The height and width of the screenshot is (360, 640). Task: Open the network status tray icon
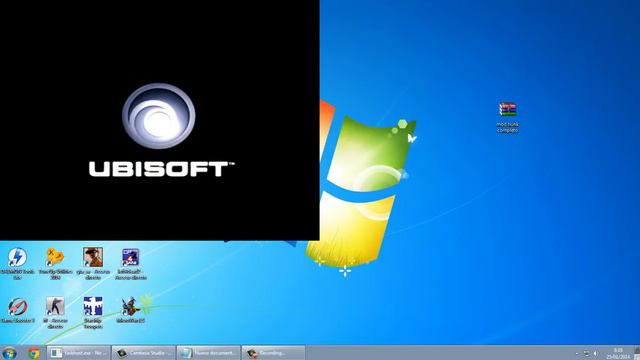click(x=587, y=353)
